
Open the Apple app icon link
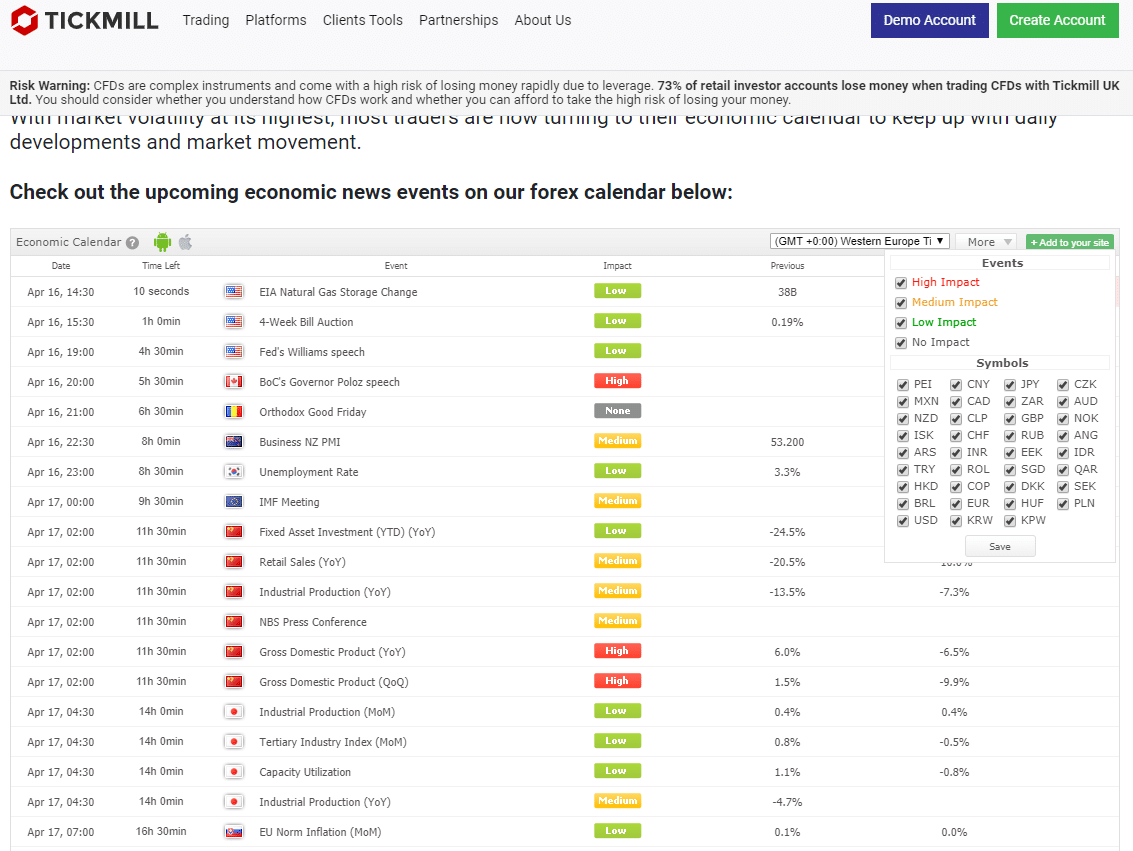click(x=186, y=242)
